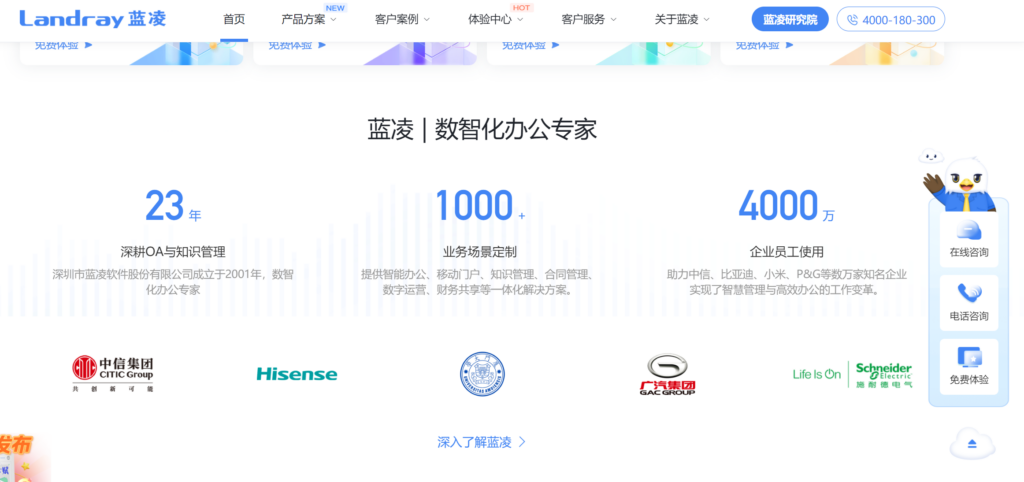Expand the 产品方案 dropdown menu

pyautogui.click(x=308, y=19)
